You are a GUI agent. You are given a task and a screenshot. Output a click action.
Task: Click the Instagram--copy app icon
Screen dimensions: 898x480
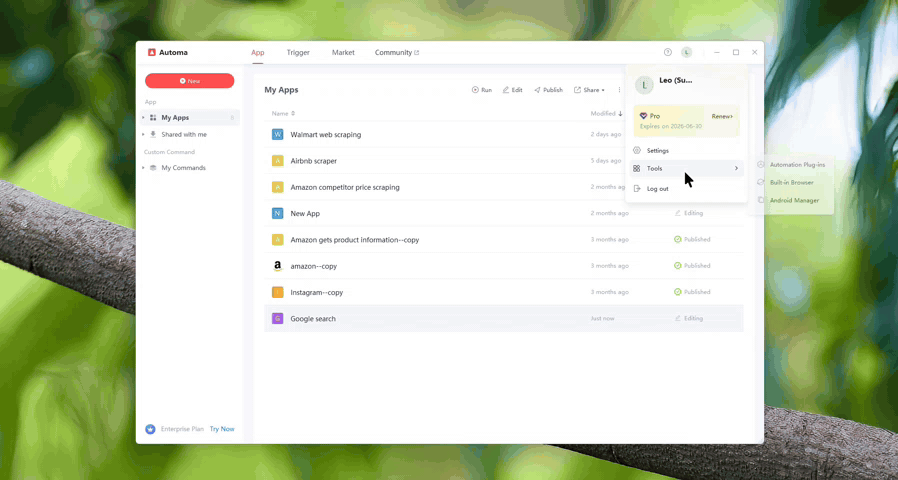pyautogui.click(x=278, y=292)
